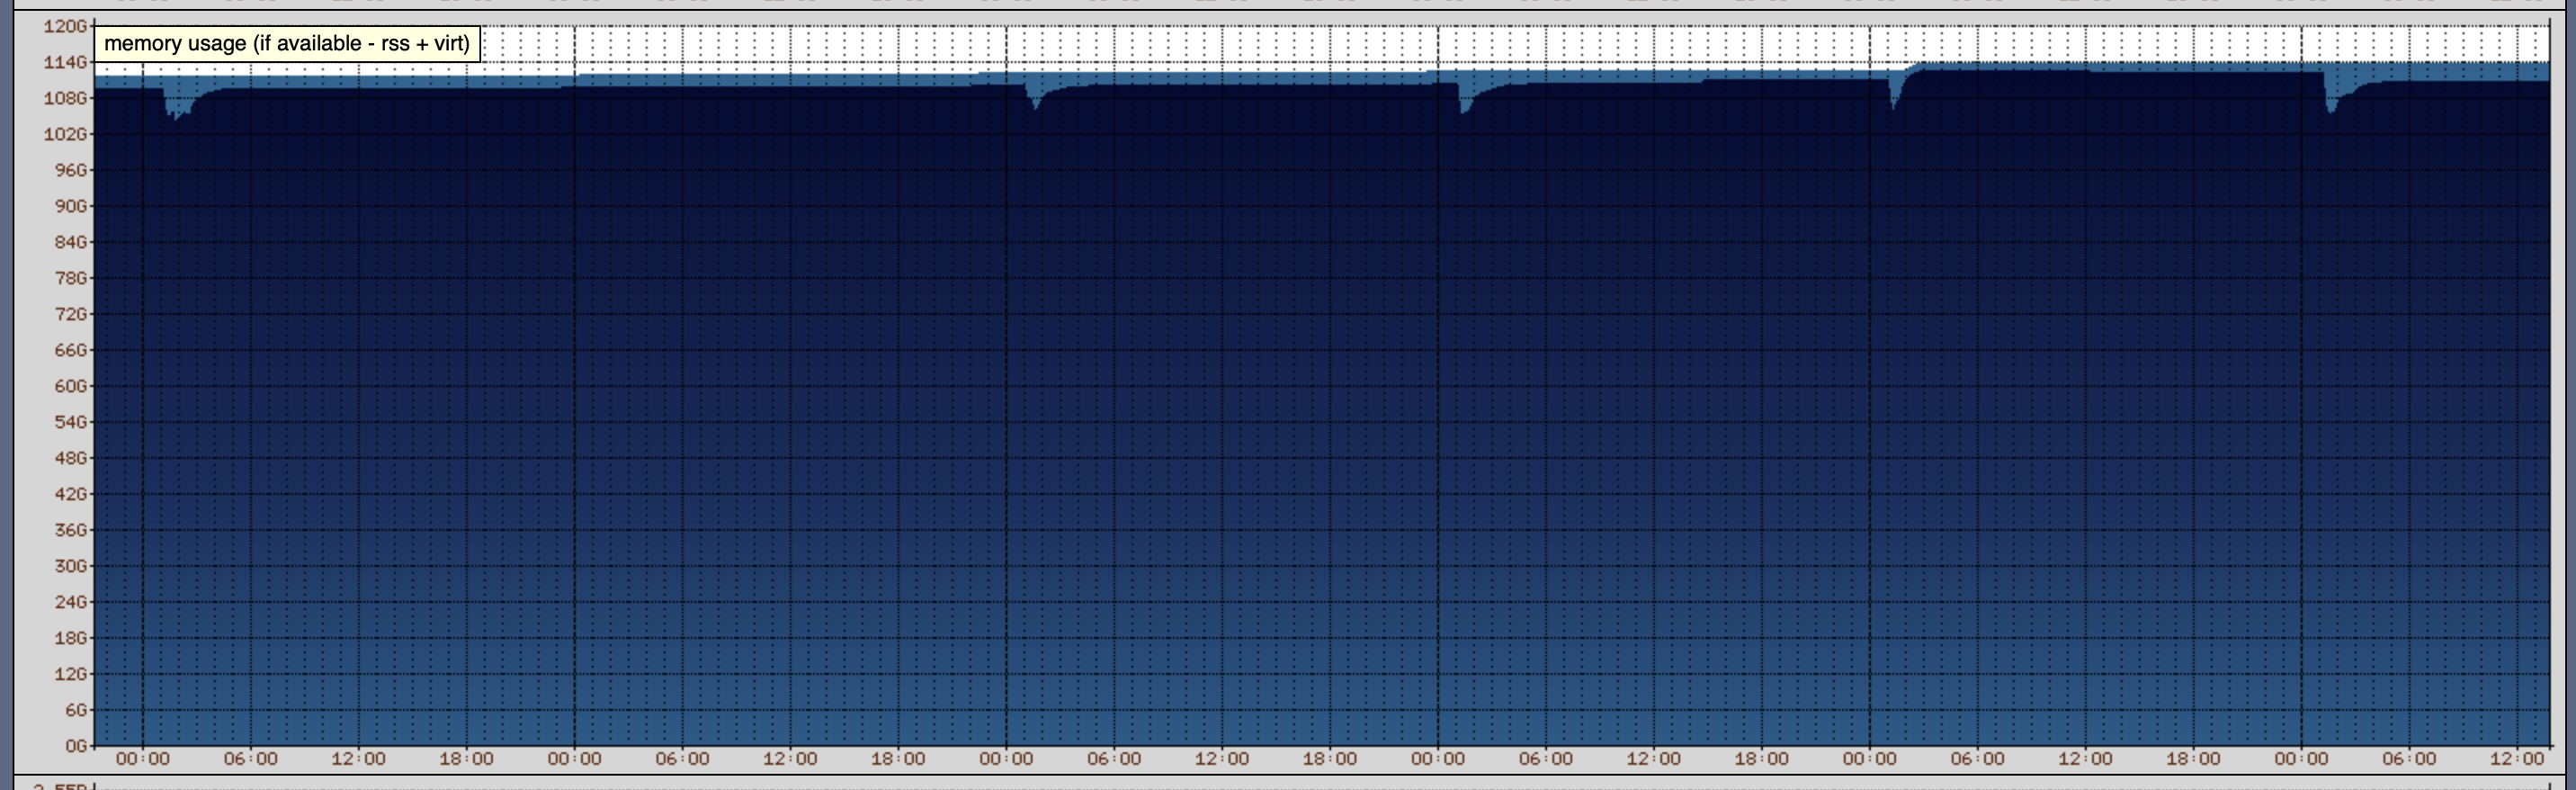Click the 108G y-axis label
Image resolution: width=2576 pixels, height=790 pixels.
click(x=65, y=98)
